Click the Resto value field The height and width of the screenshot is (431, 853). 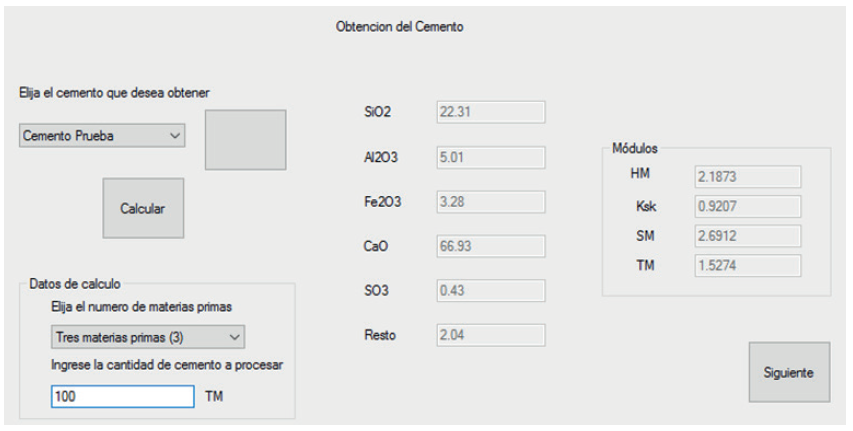tap(491, 335)
